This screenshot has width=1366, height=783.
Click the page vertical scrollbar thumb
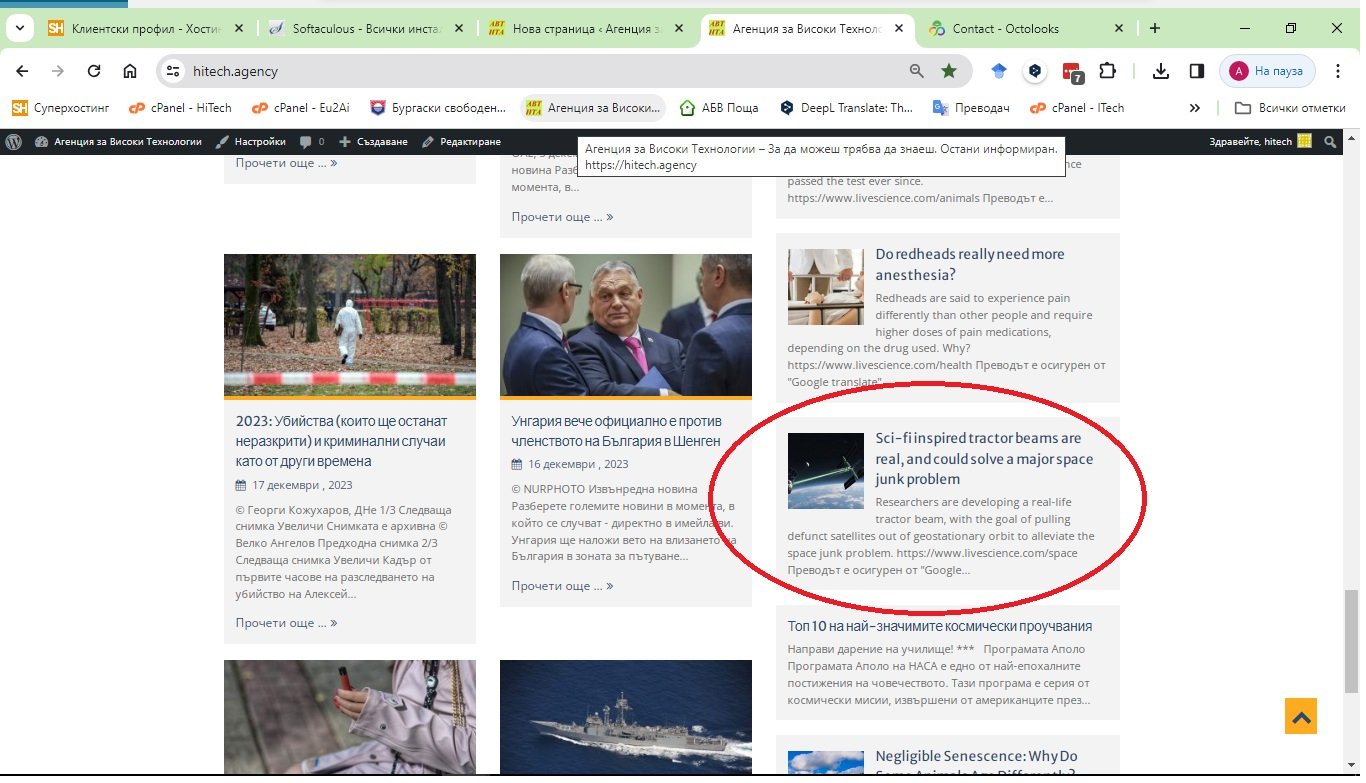pos(1351,640)
